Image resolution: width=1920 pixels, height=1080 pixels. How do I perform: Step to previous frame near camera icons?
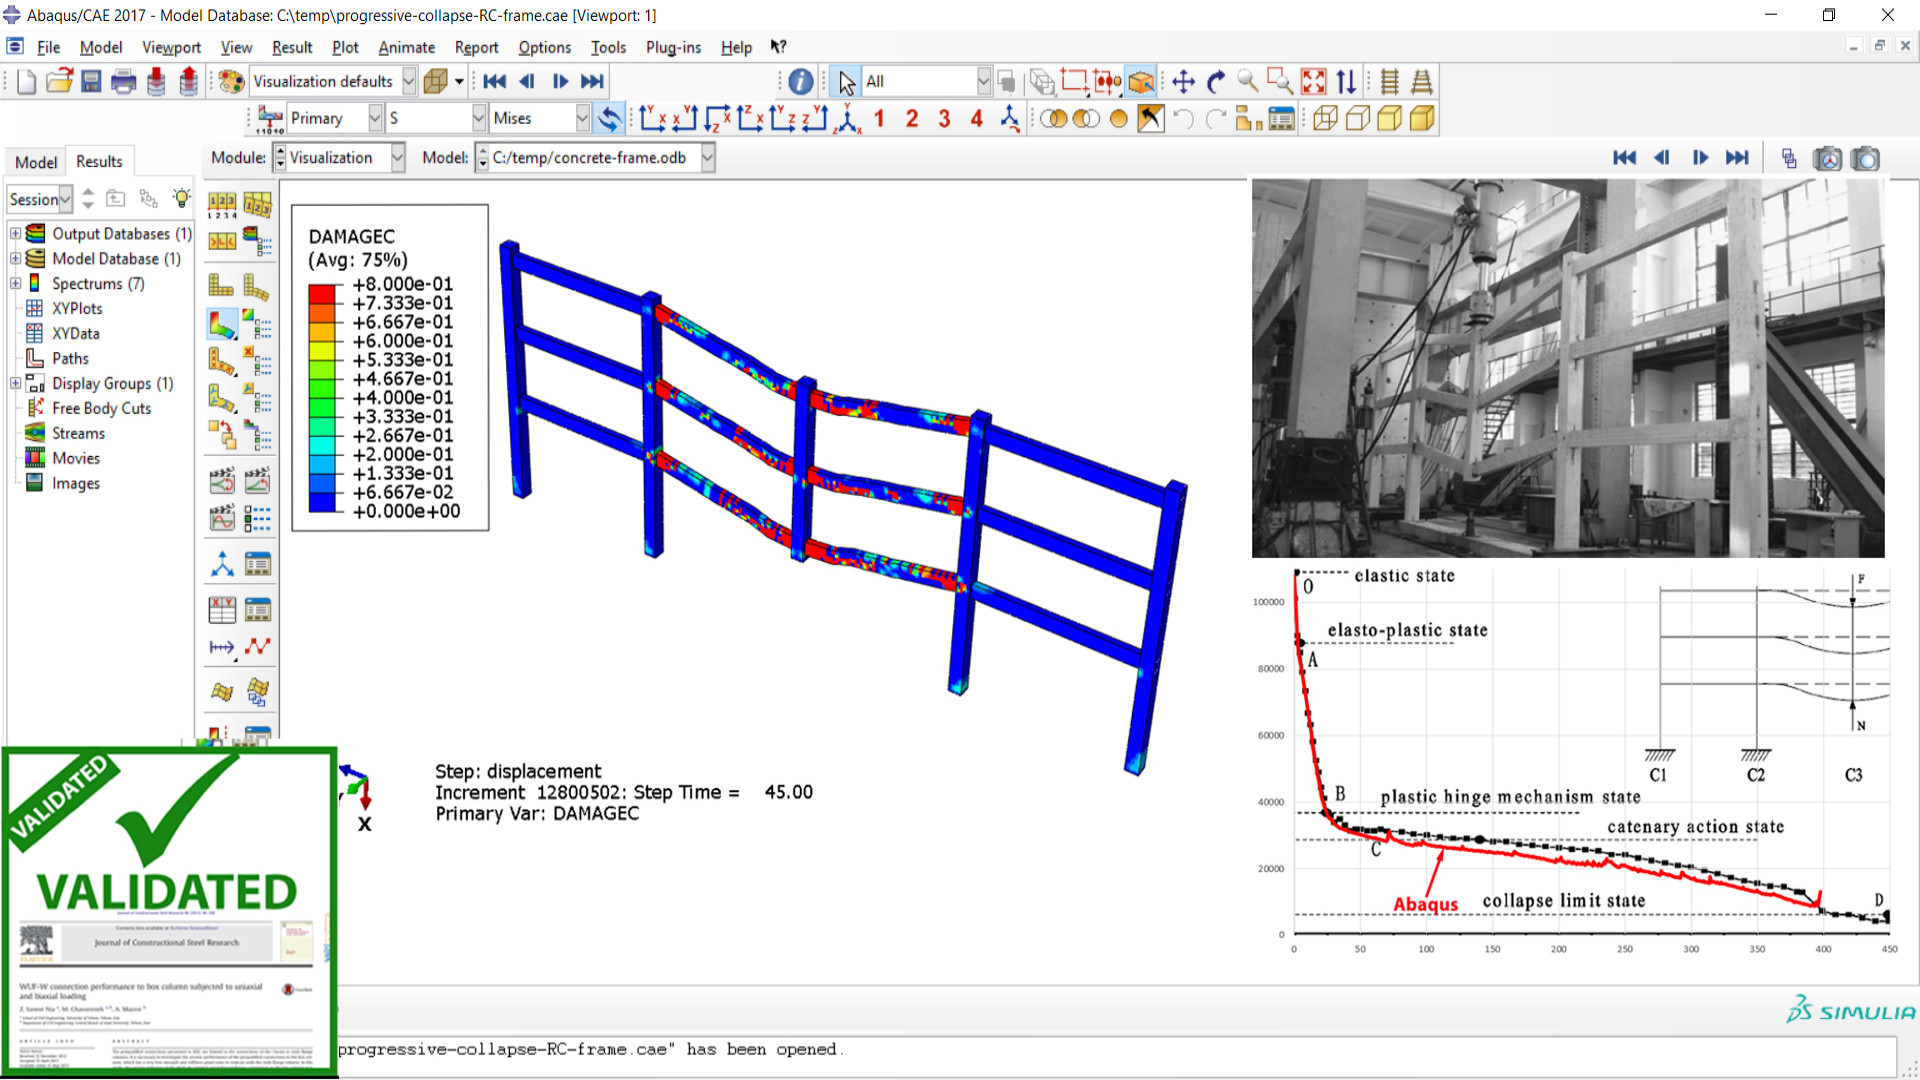tap(1662, 158)
